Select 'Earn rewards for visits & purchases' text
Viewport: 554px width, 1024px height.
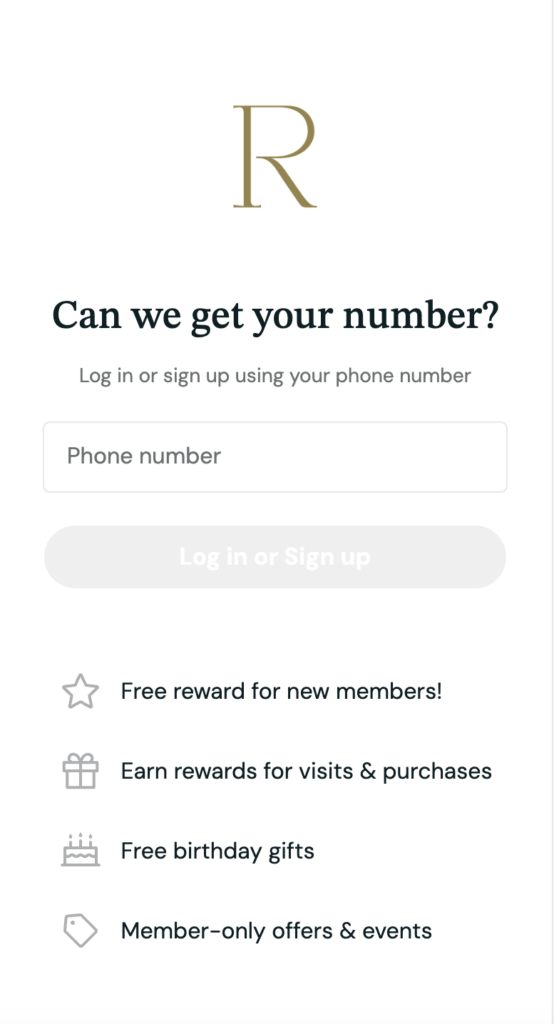[306, 771]
